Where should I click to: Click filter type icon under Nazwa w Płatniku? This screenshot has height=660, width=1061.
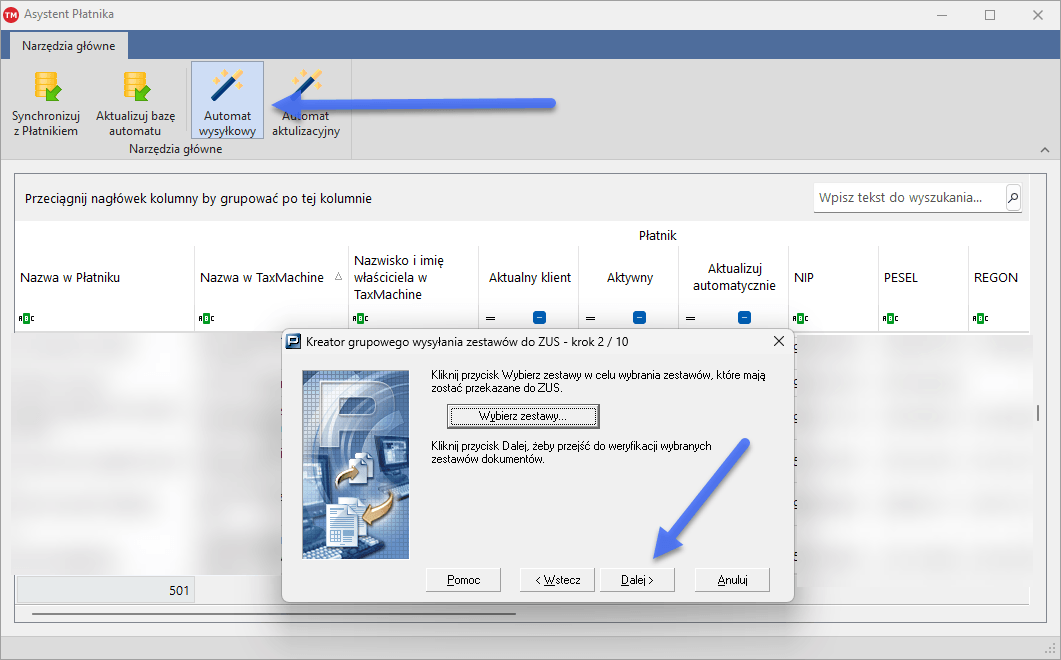(x=26, y=318)
